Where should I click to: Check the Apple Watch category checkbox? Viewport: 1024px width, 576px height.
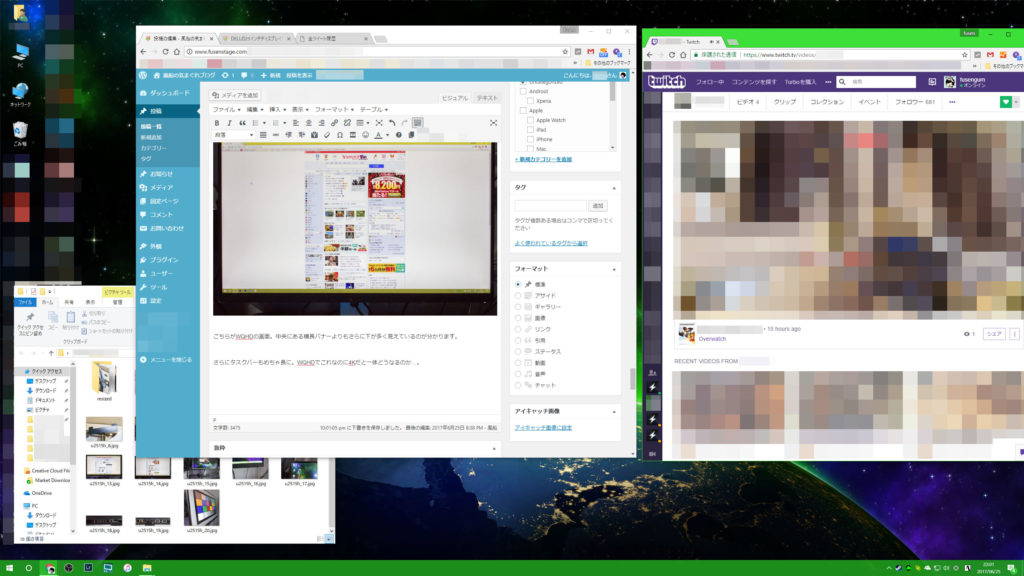tap(530, 120)
